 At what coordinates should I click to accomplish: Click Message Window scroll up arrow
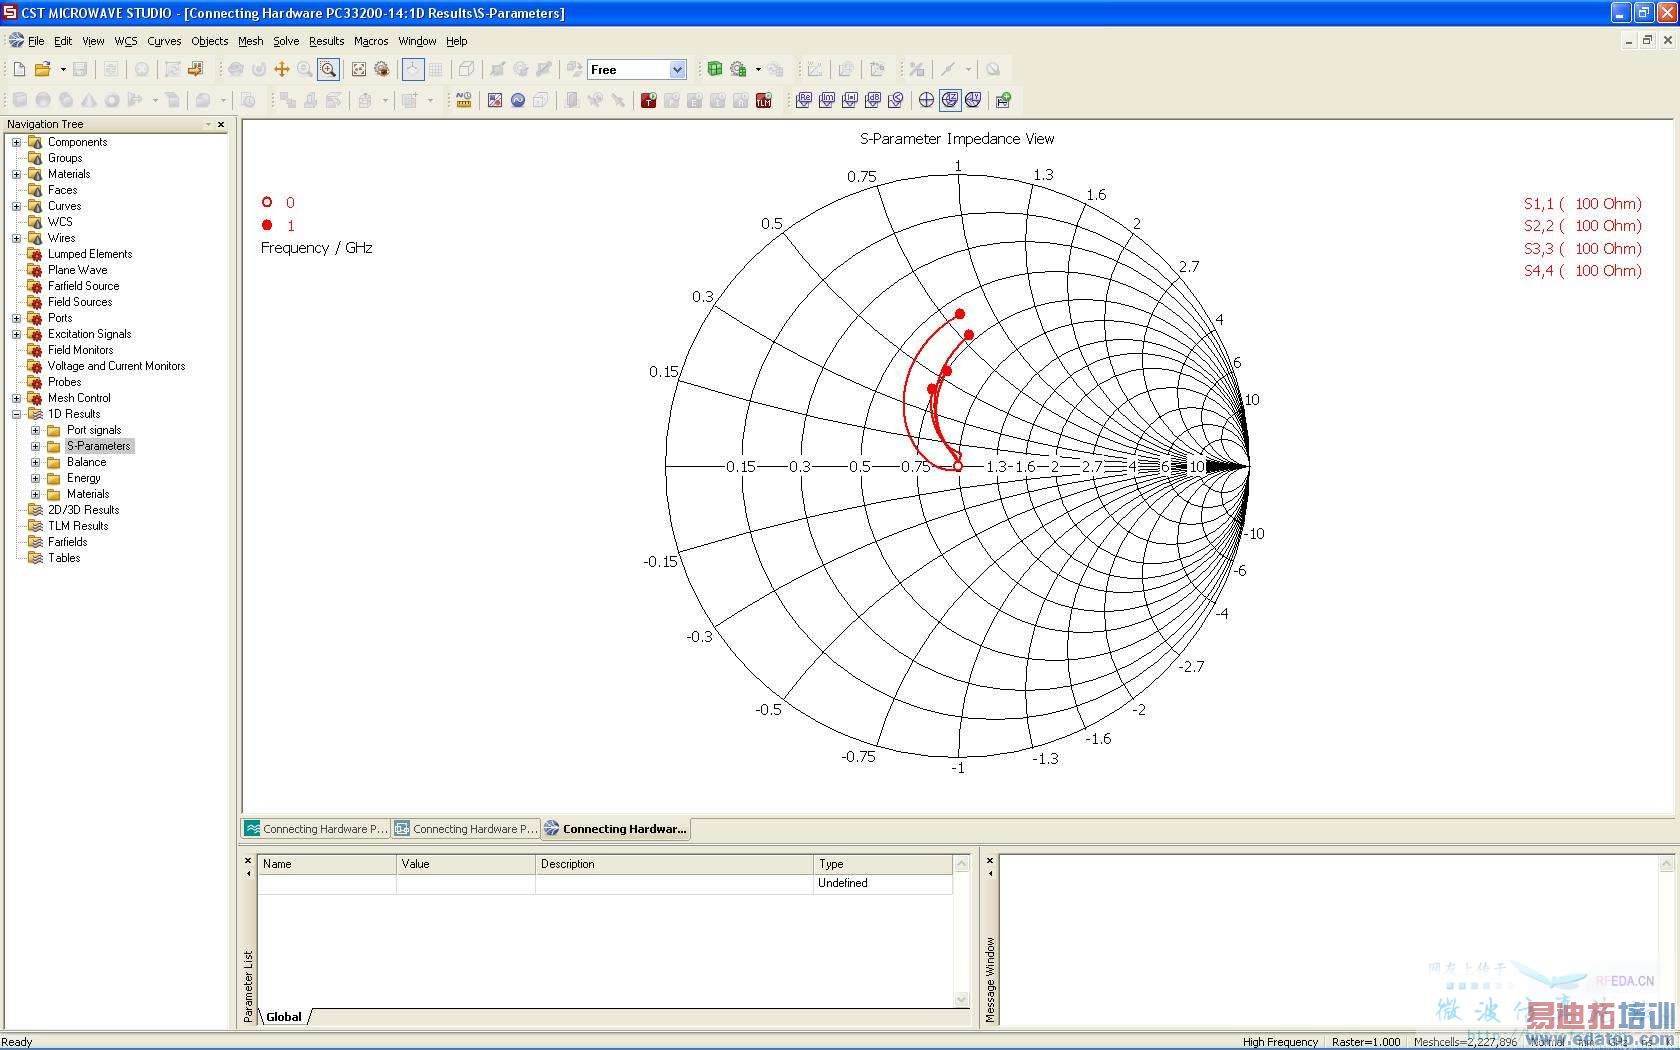pyautogui.click(x=1666, y=862)
